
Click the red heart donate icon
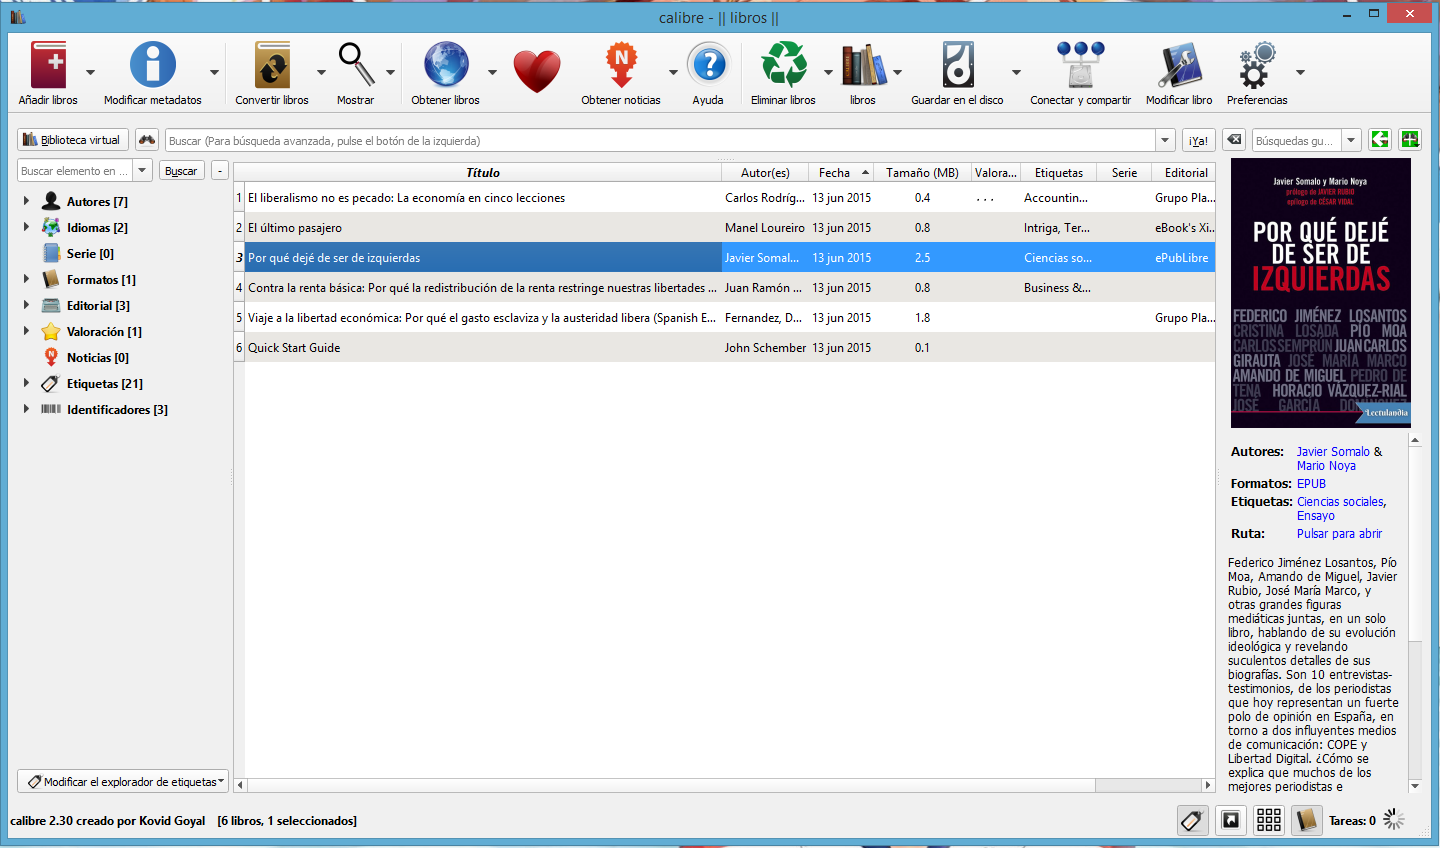click(537, 71)
